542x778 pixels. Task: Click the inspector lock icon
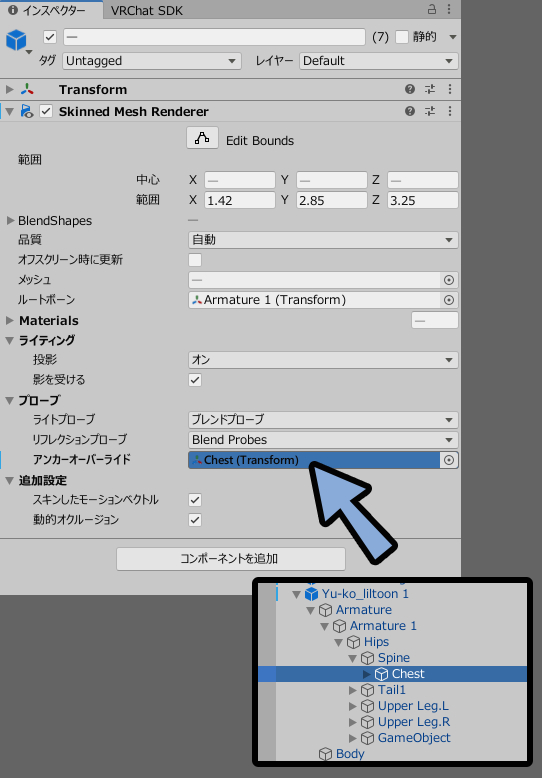point(432,9)
